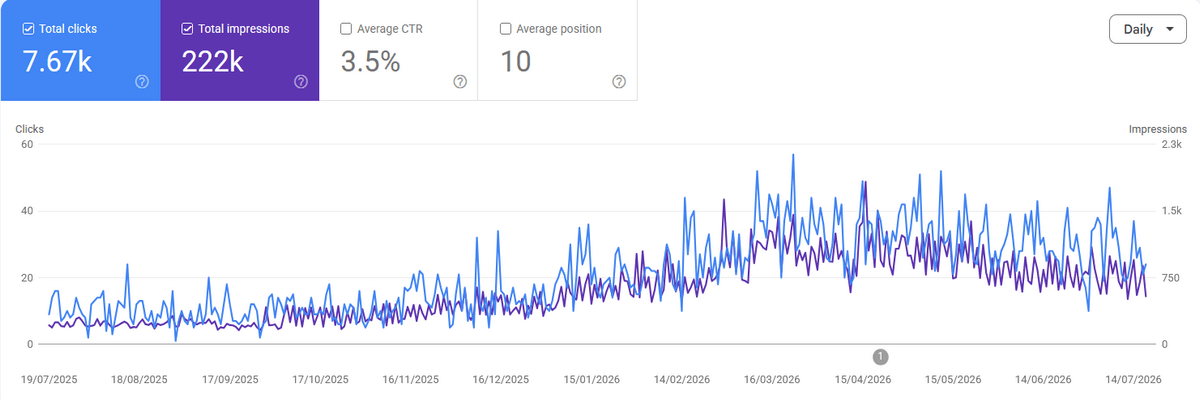Click the 40 clicks axis label

28,211
